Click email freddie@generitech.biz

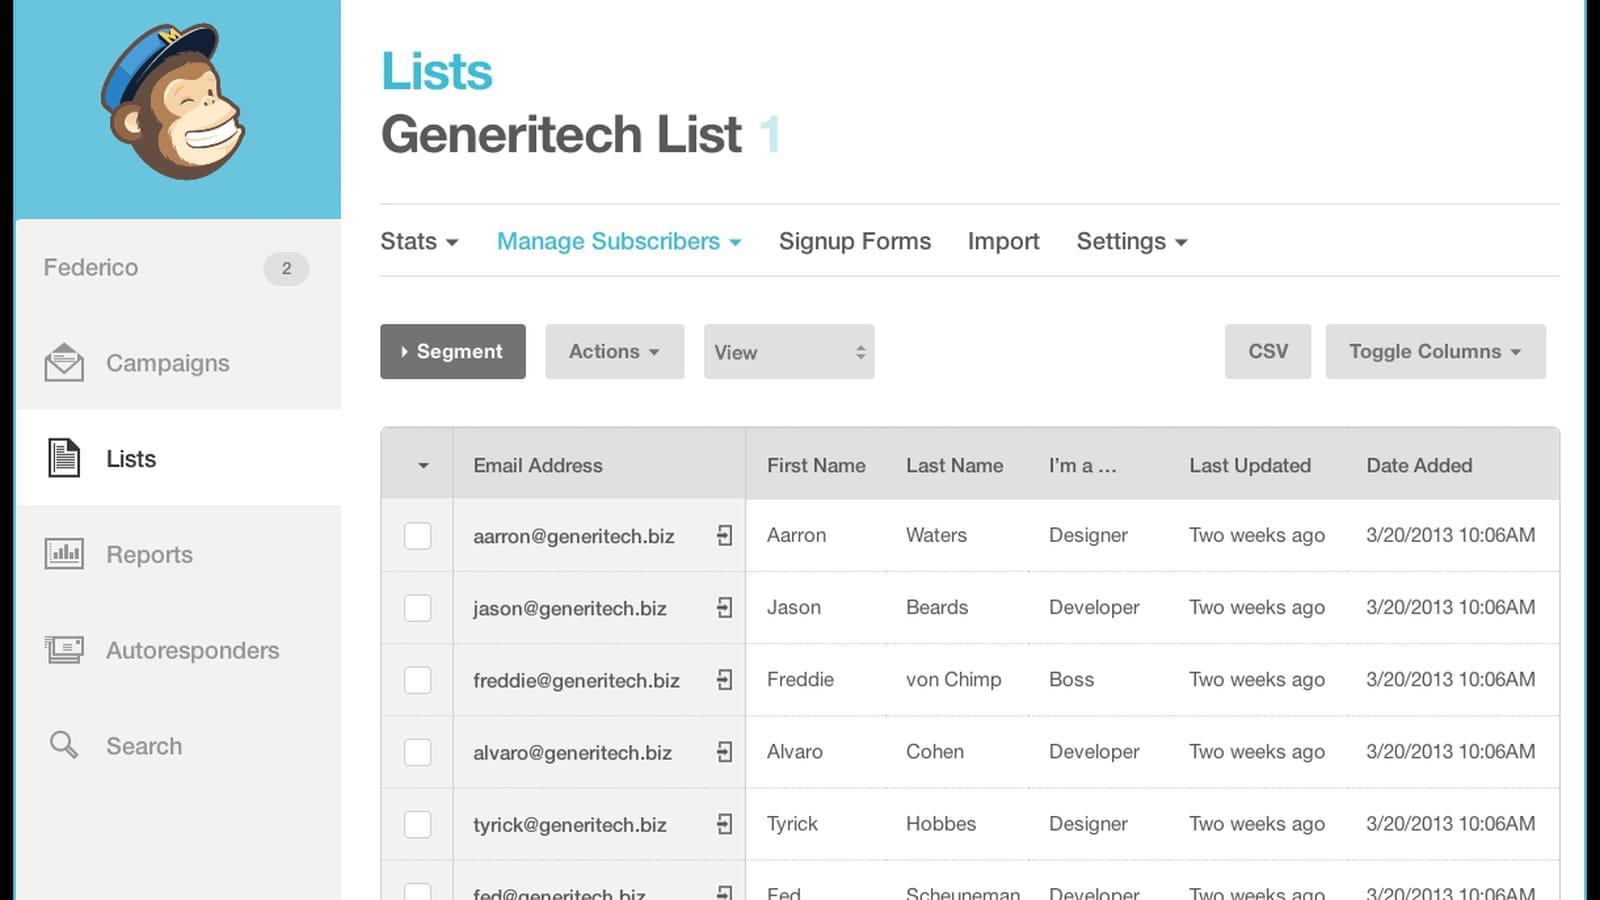click(x=576, y=680)
